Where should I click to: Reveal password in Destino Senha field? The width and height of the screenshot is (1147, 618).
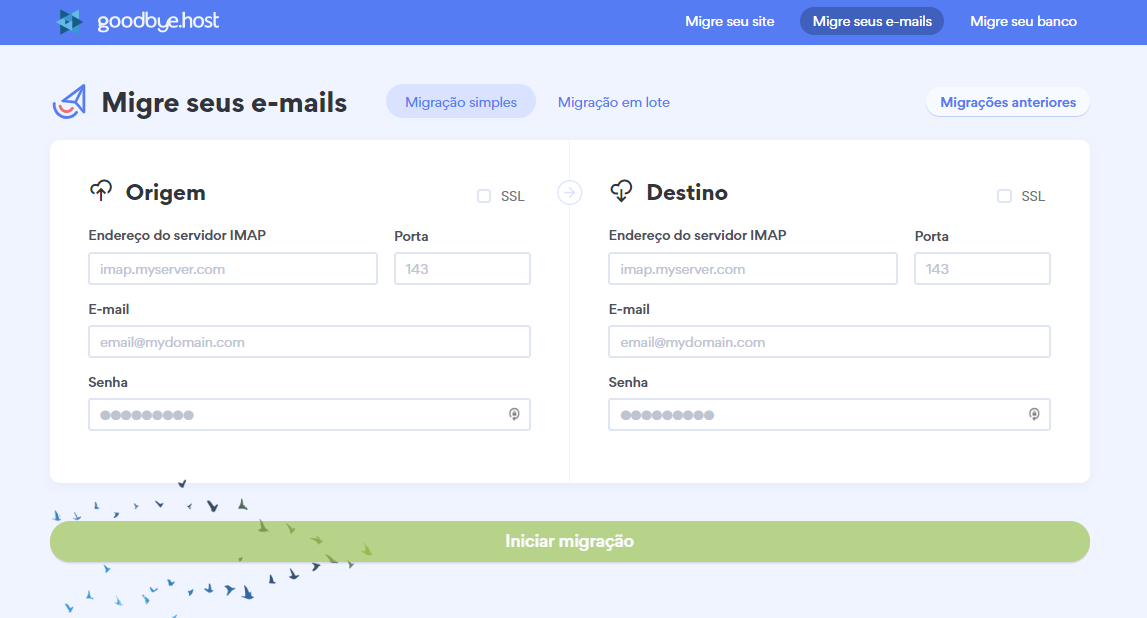(1034, 415)
